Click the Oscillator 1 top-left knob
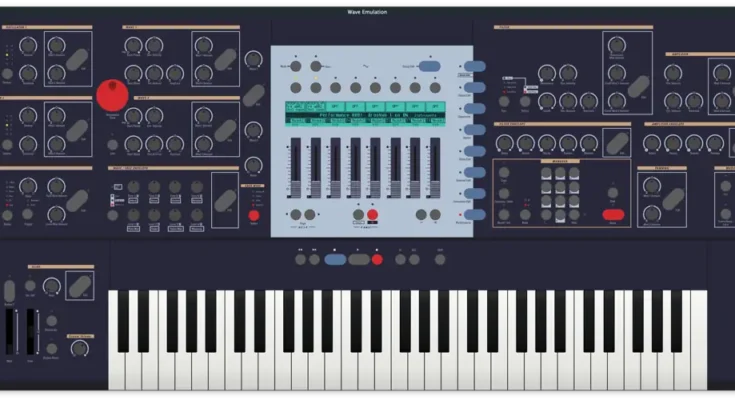735x400 pixels. pos(28,45)
